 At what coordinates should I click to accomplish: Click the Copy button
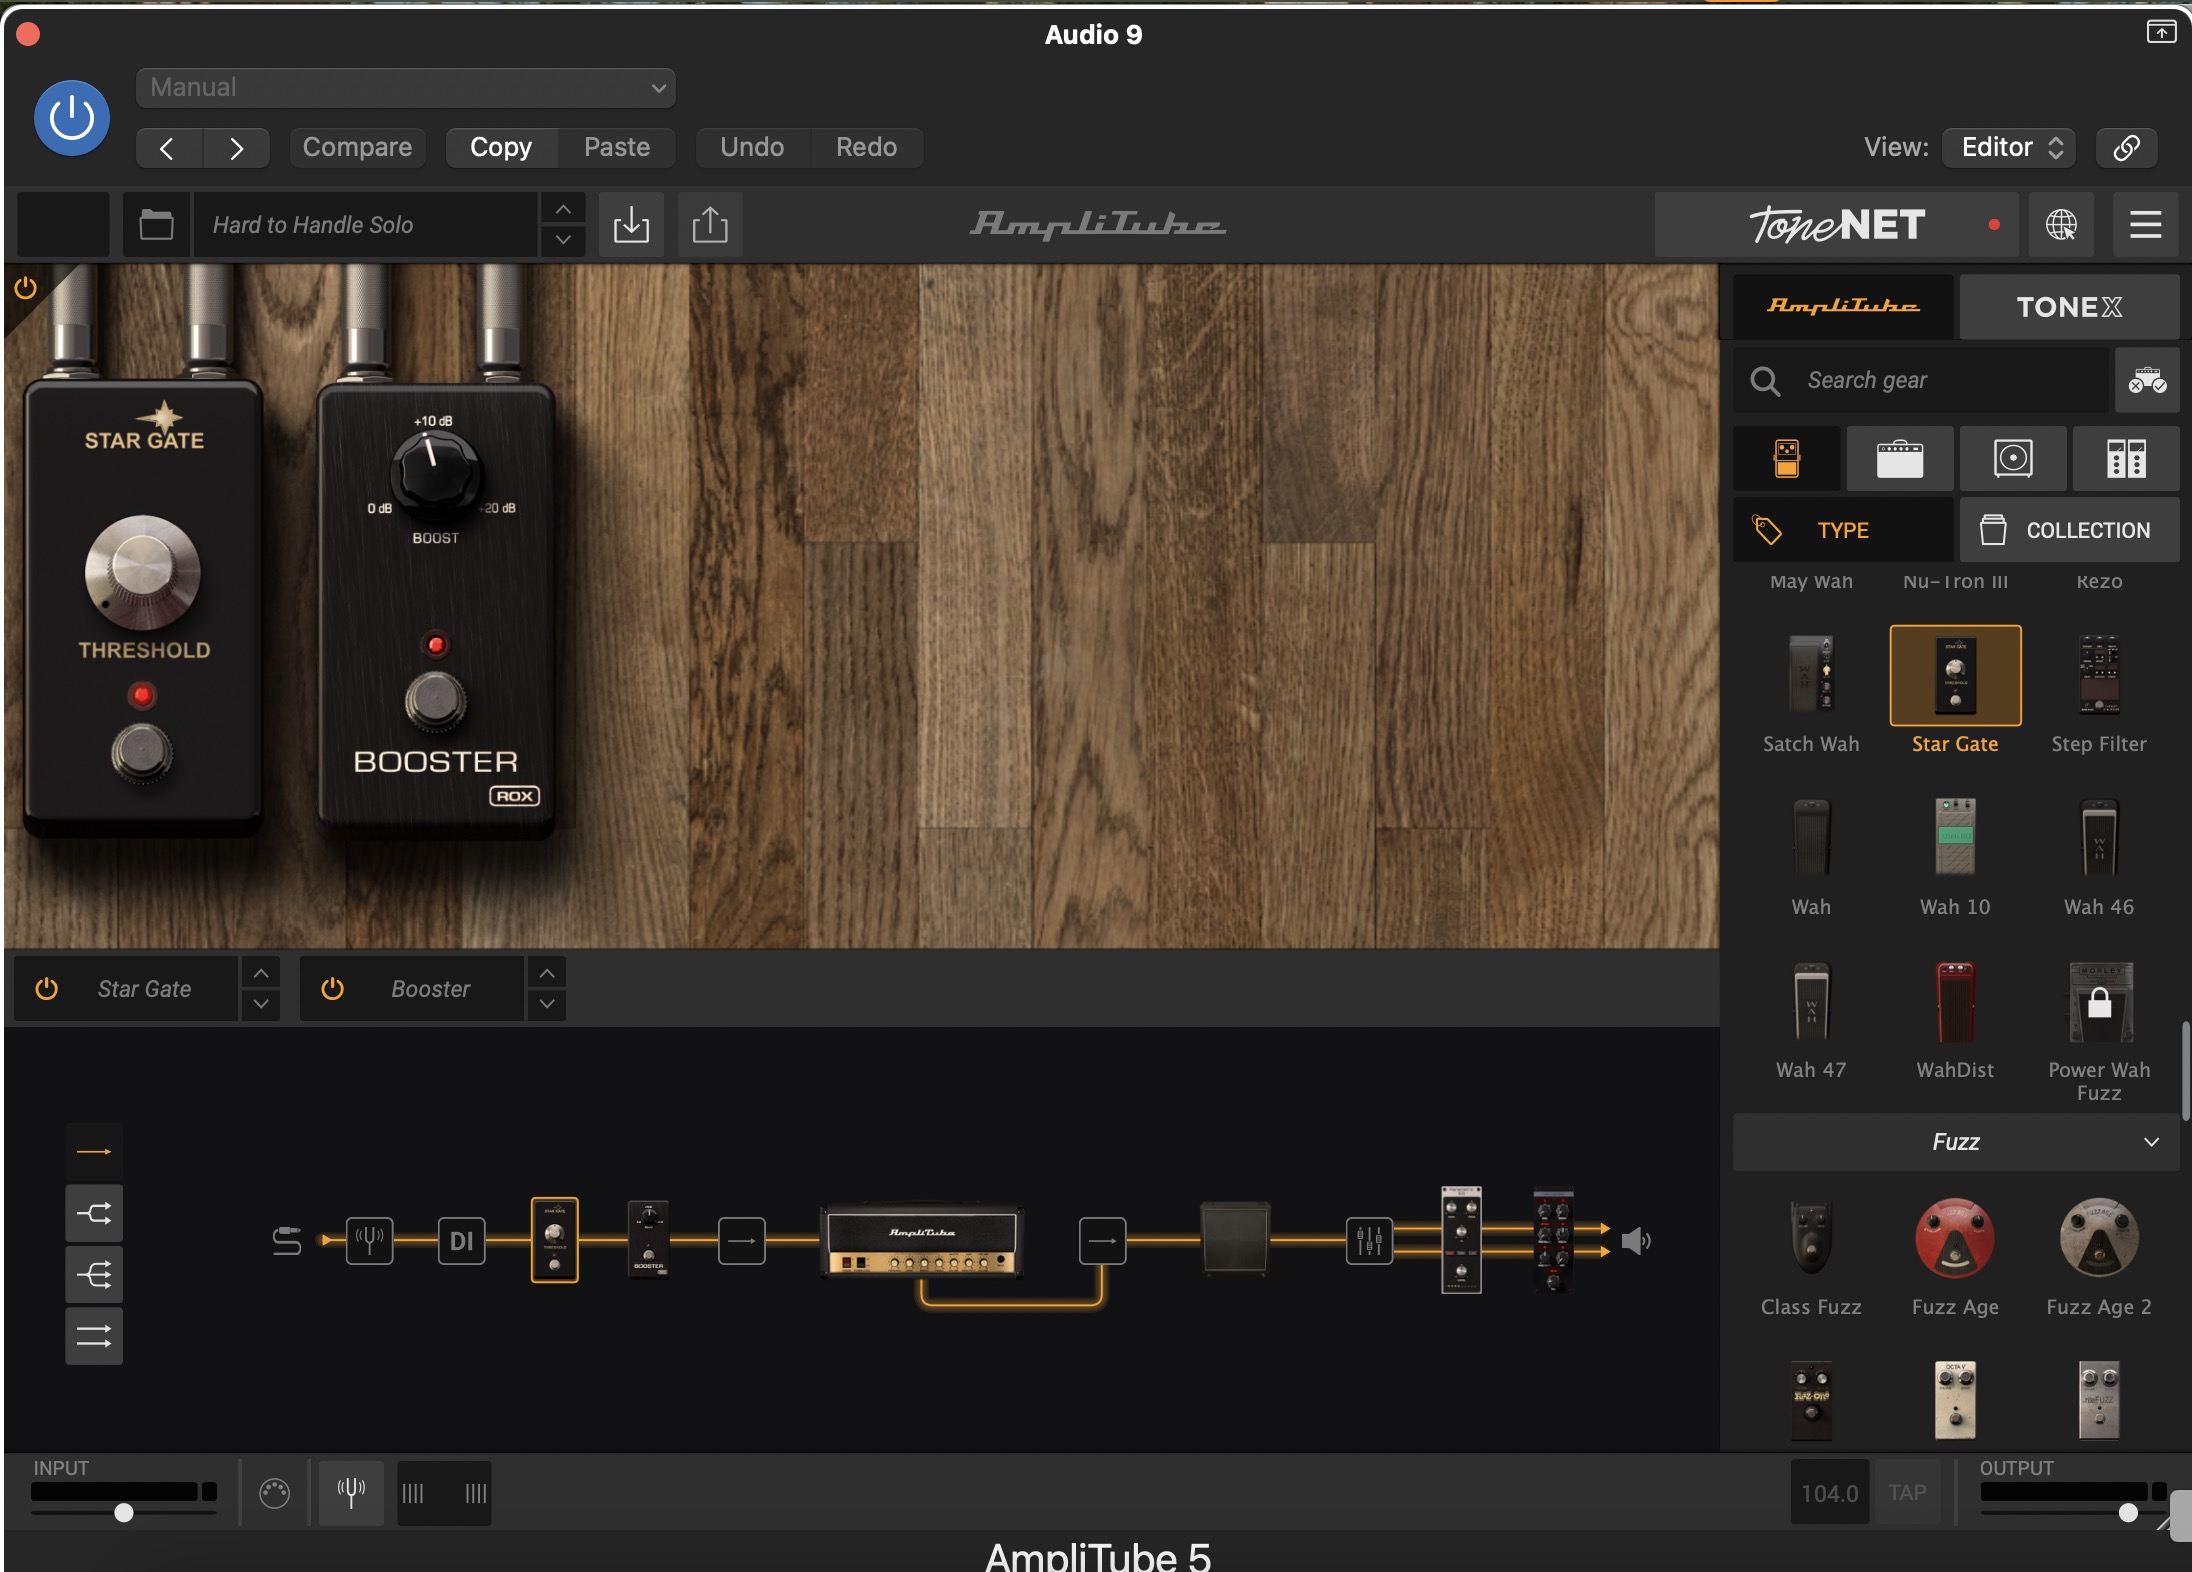(x=501, y=147)
